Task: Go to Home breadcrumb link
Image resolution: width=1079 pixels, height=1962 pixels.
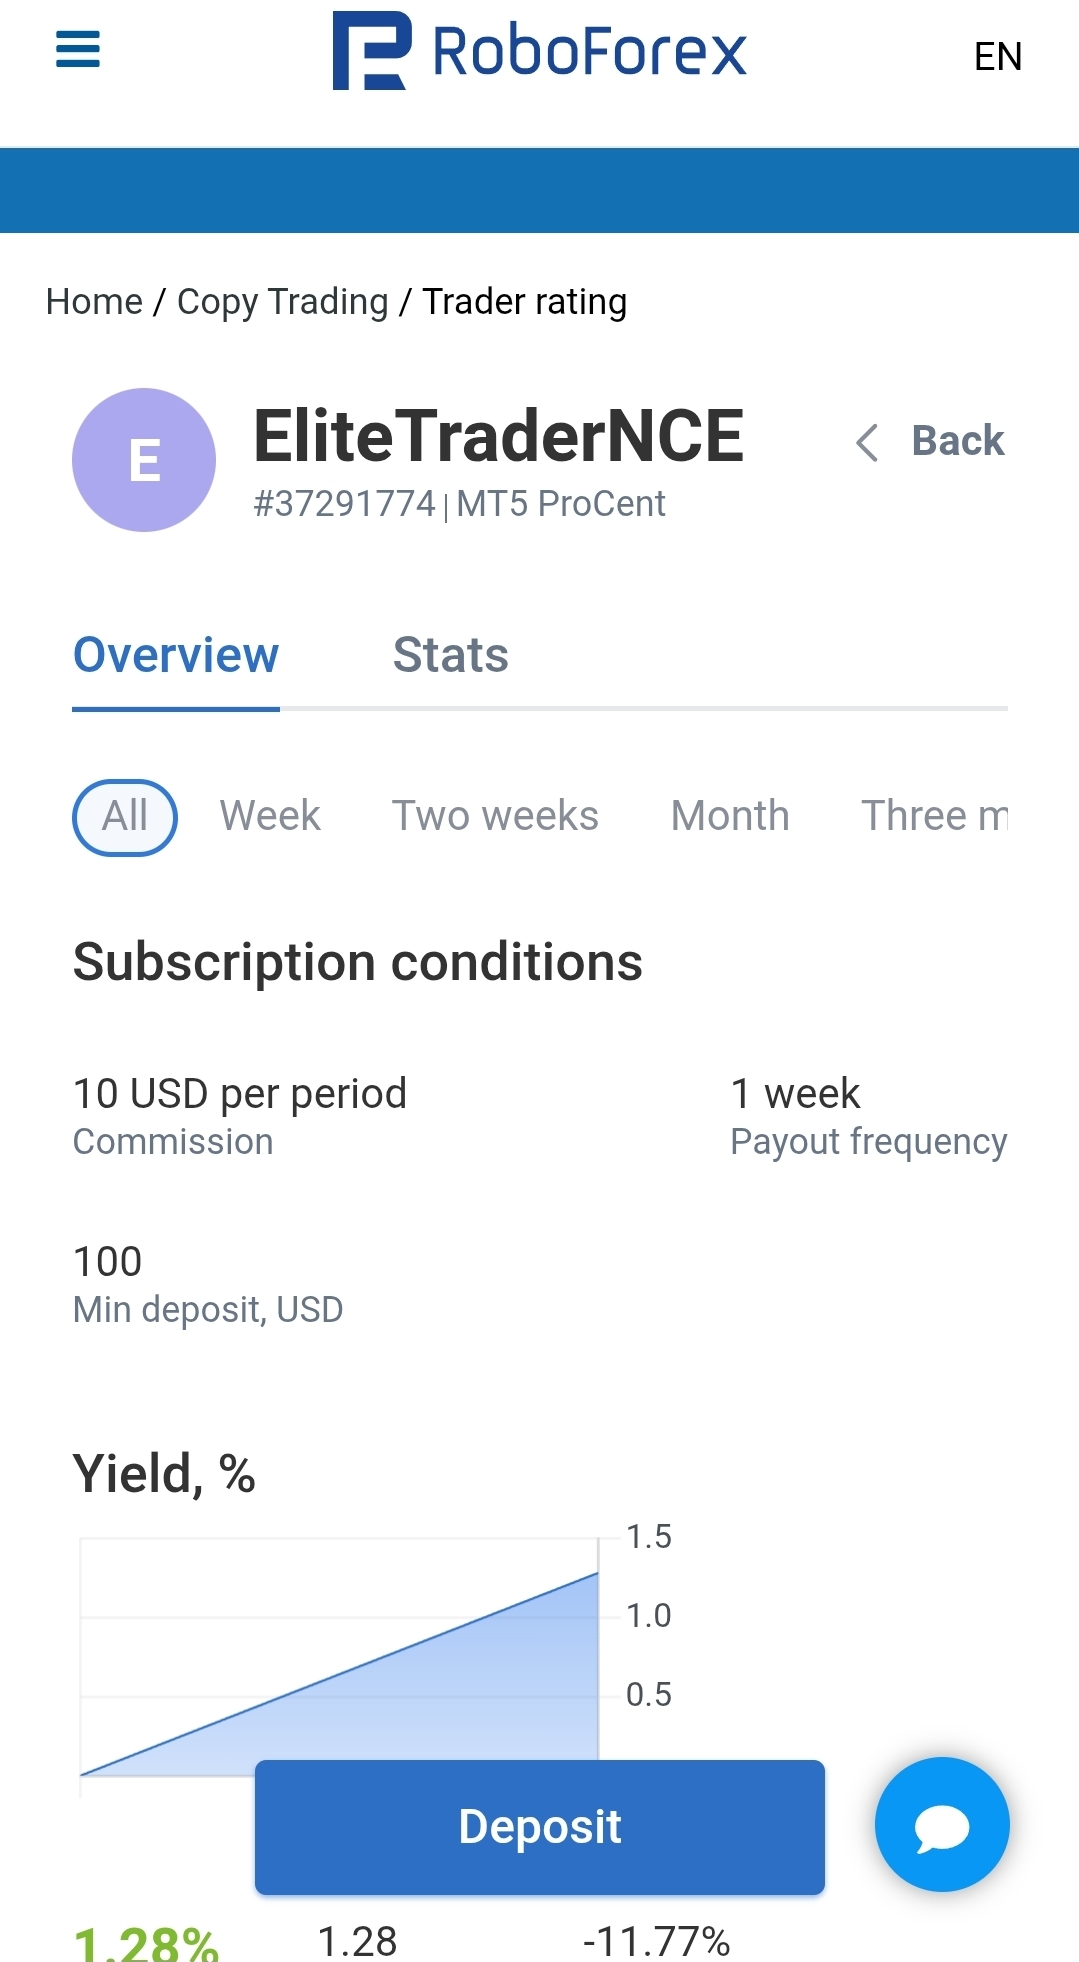Action: point(94,302)
